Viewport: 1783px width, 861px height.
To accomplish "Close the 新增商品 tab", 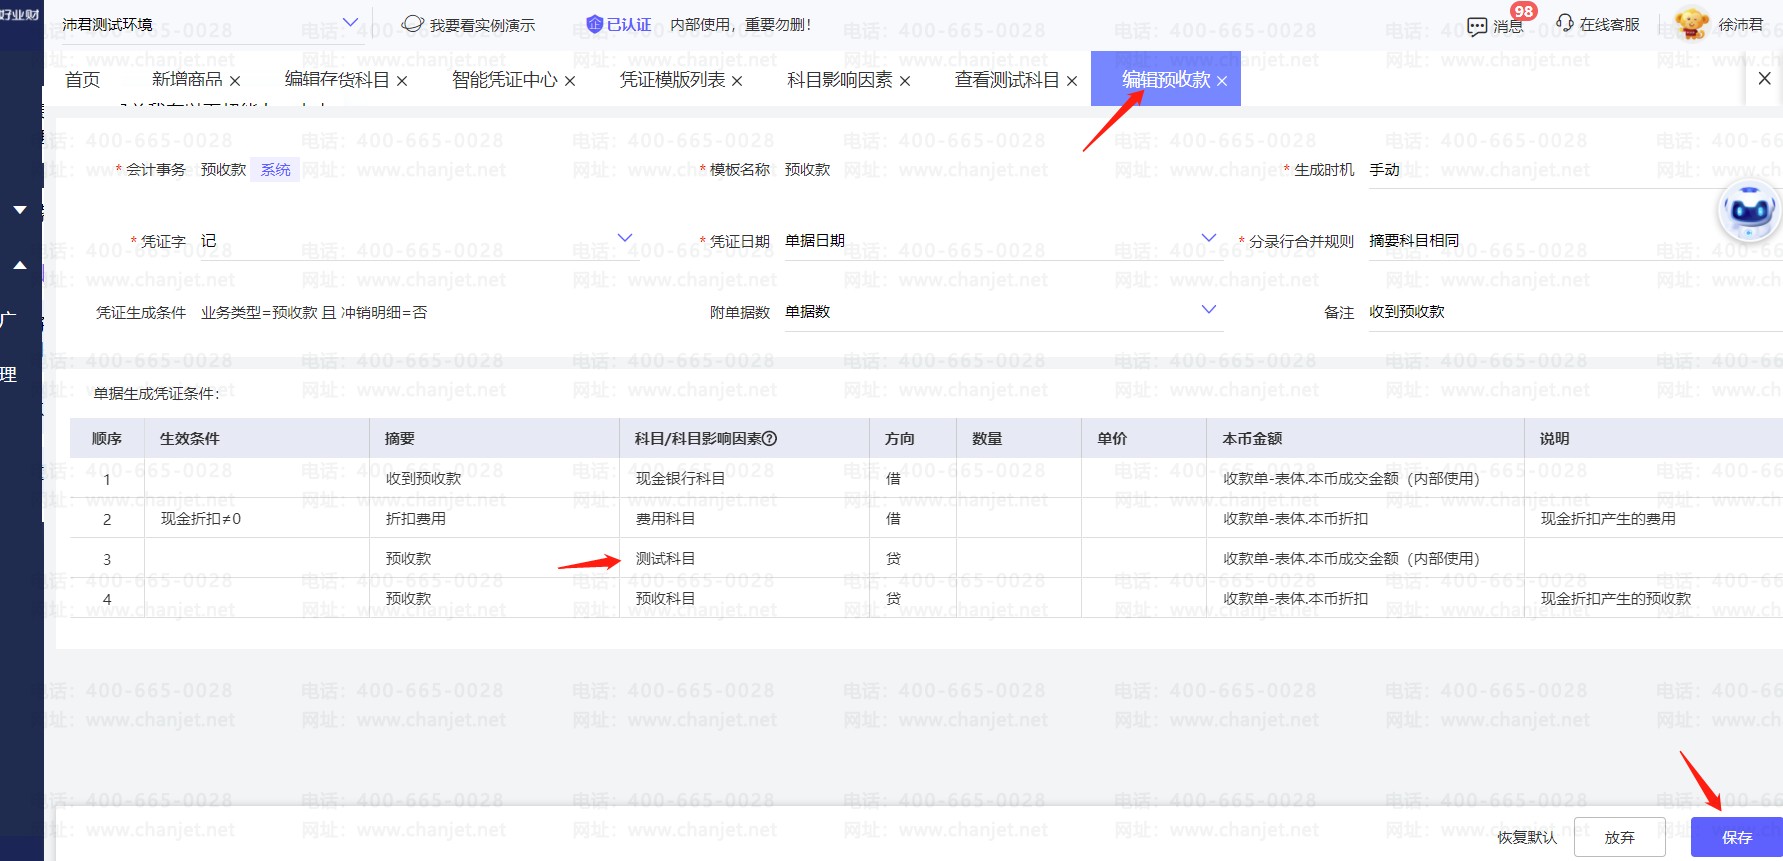I will click(235, 81).
